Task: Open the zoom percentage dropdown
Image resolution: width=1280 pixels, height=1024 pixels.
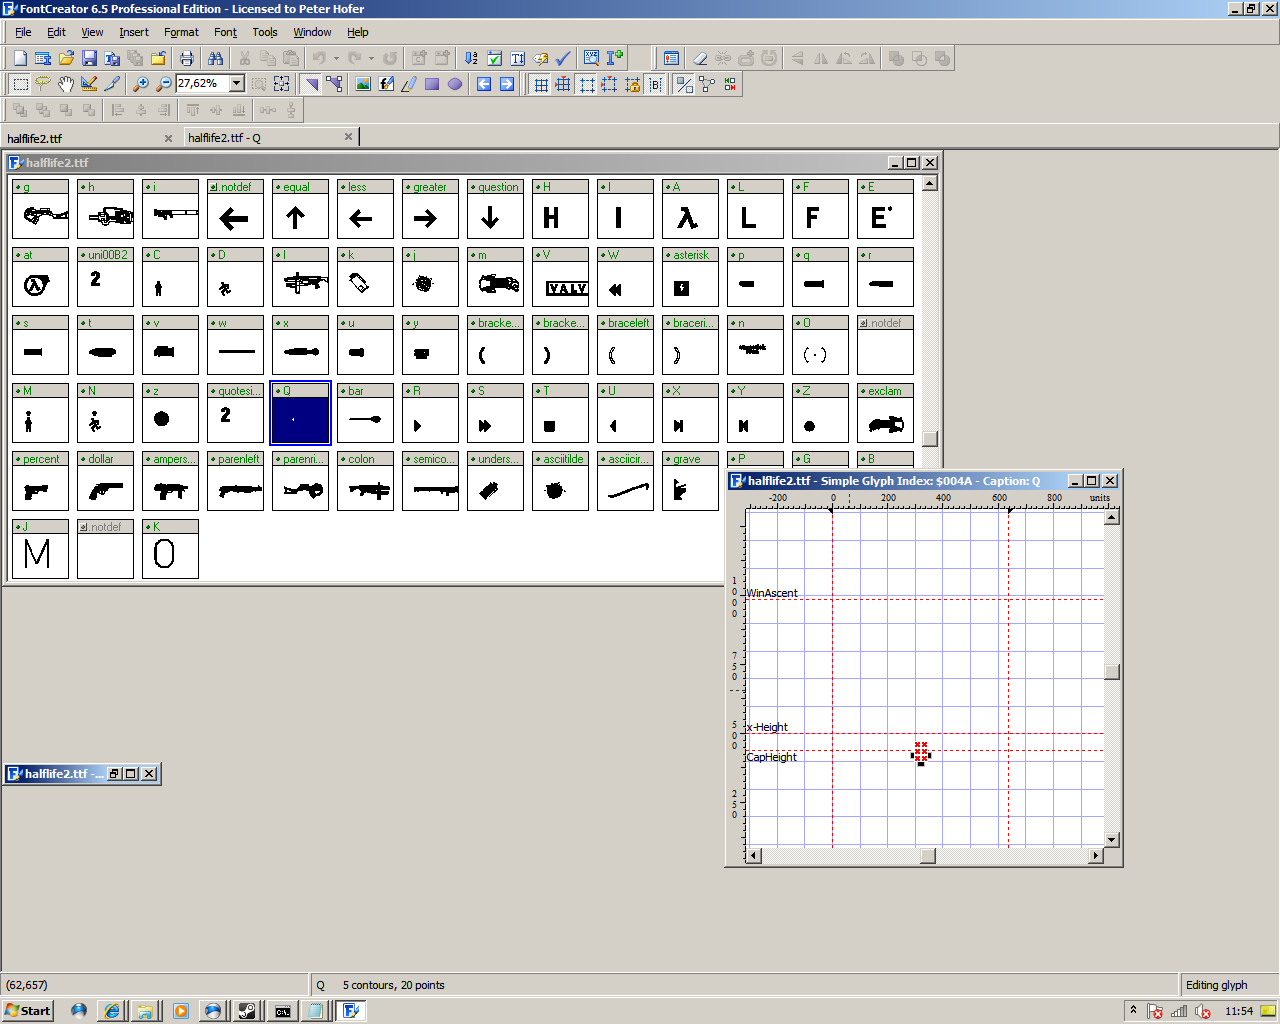Action: 237,84
